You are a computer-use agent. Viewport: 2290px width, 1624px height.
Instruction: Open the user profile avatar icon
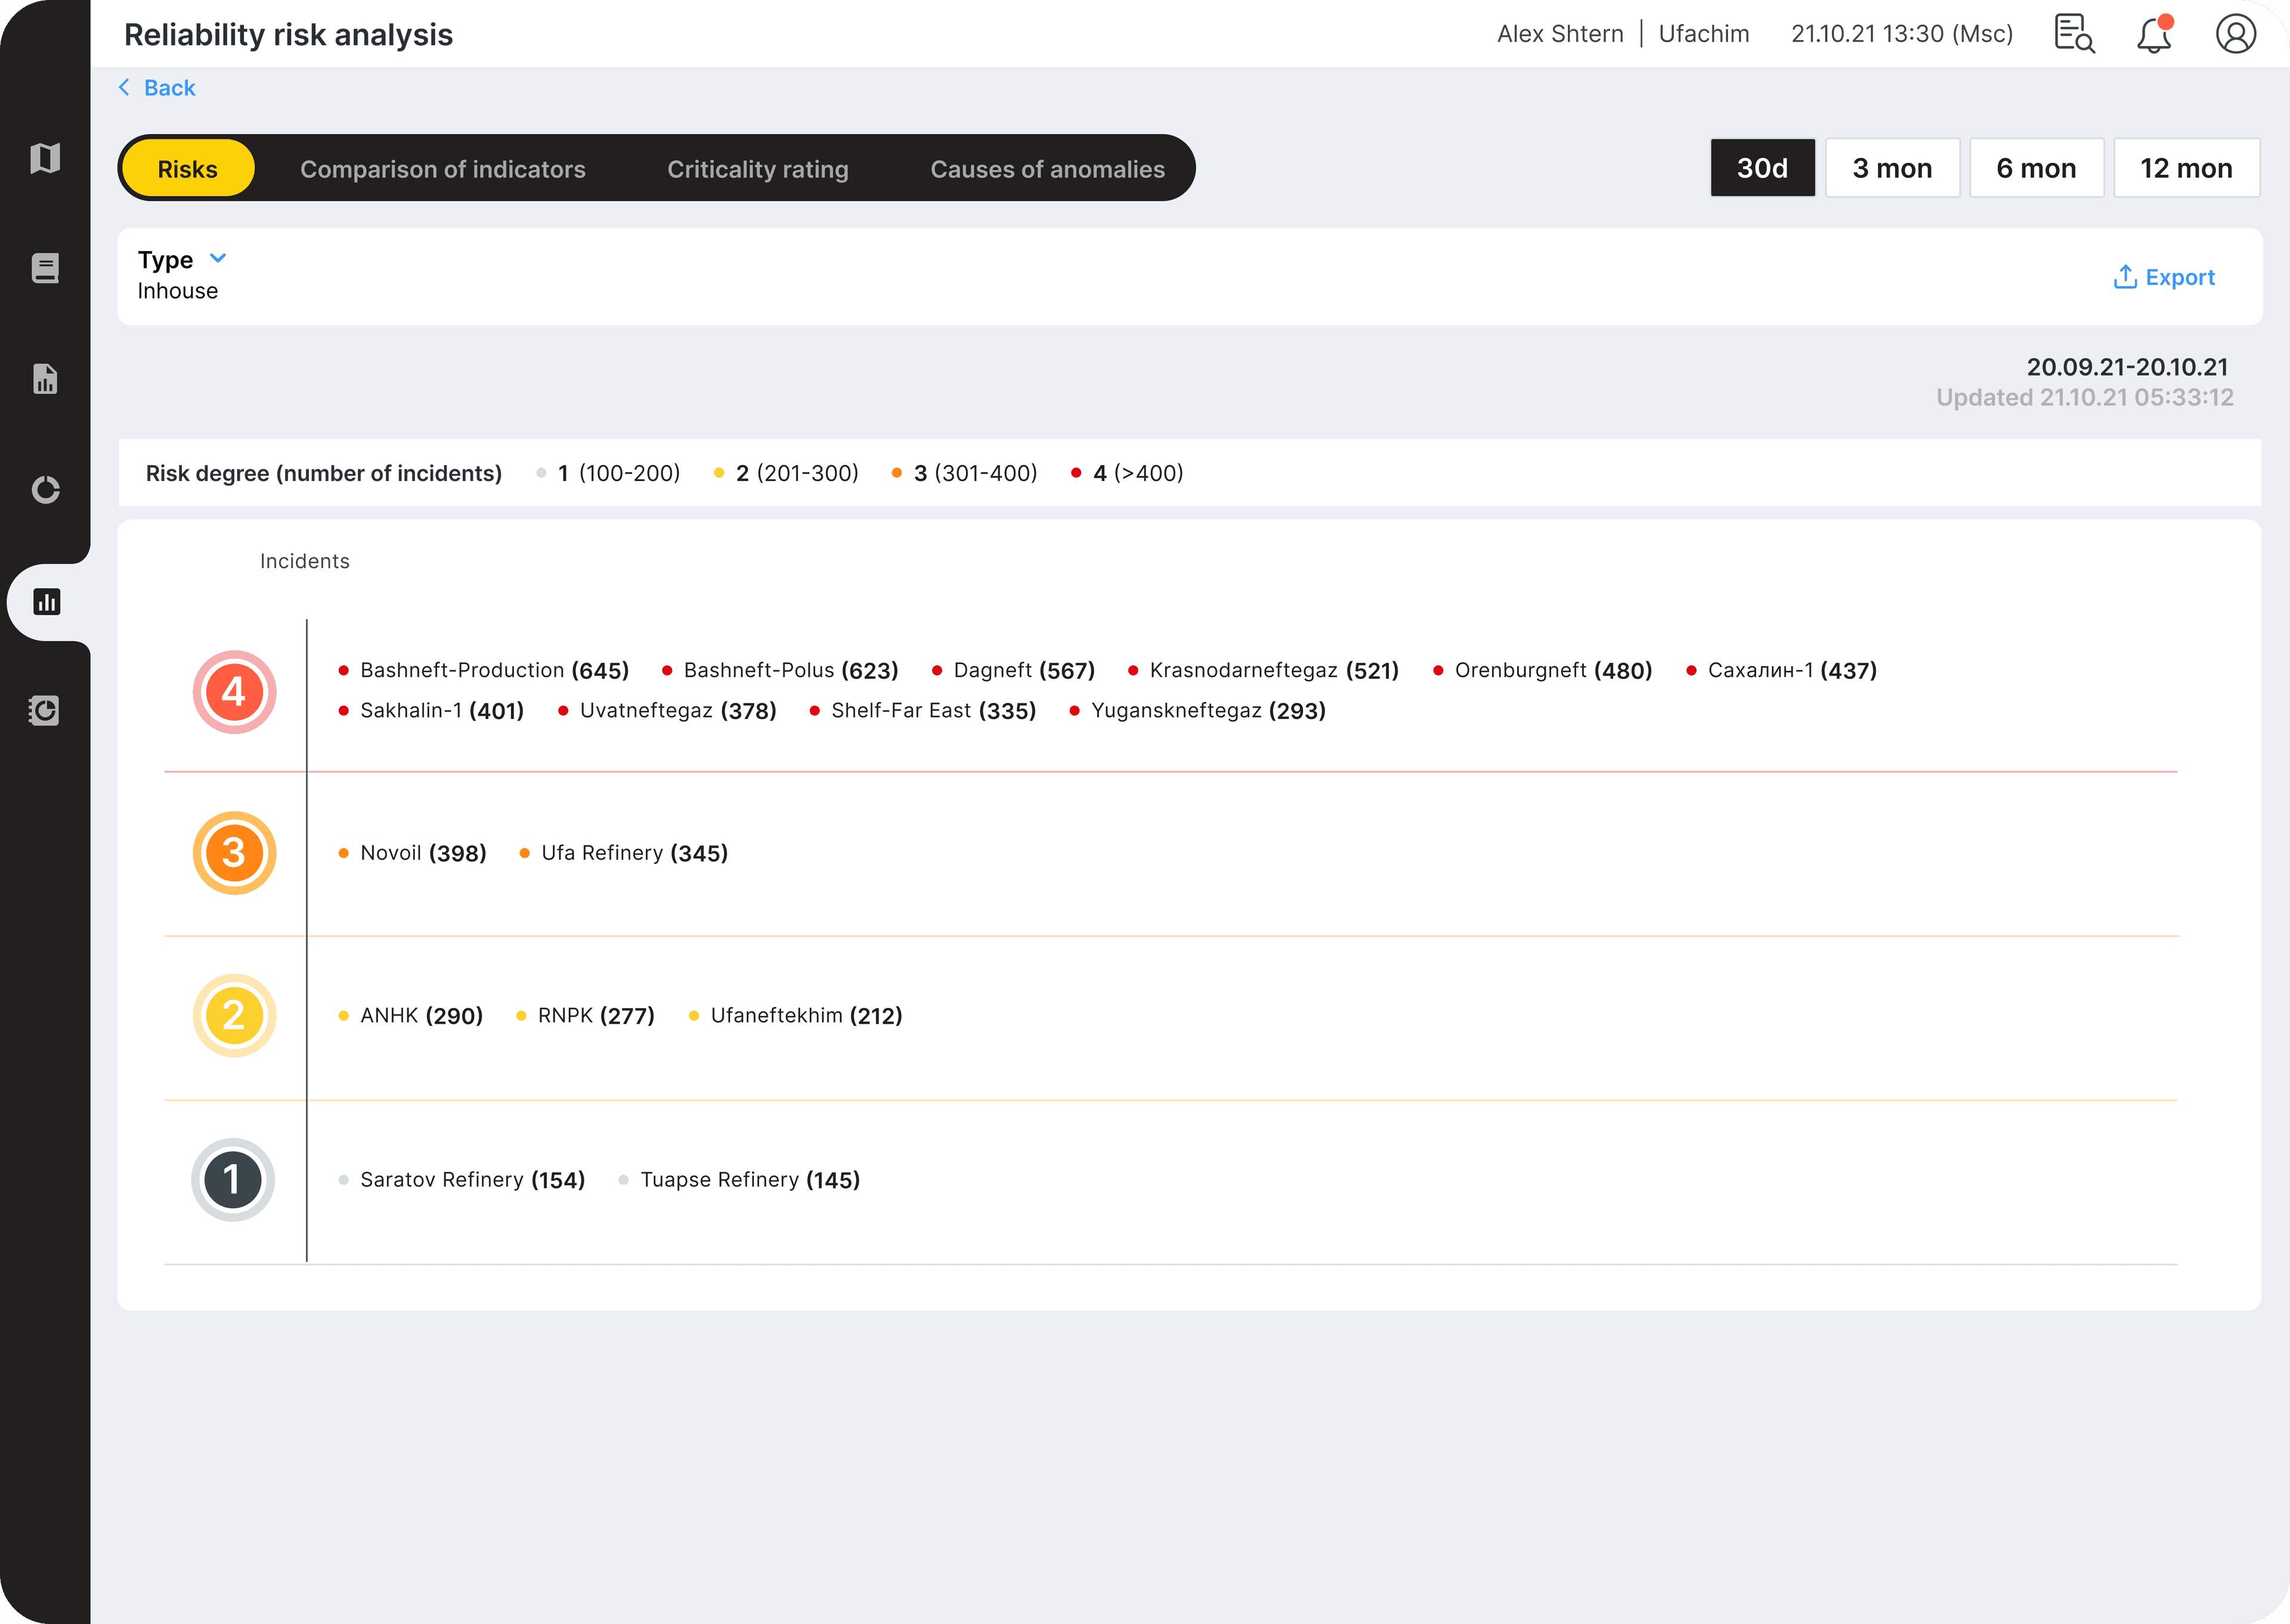(2236, 33)
